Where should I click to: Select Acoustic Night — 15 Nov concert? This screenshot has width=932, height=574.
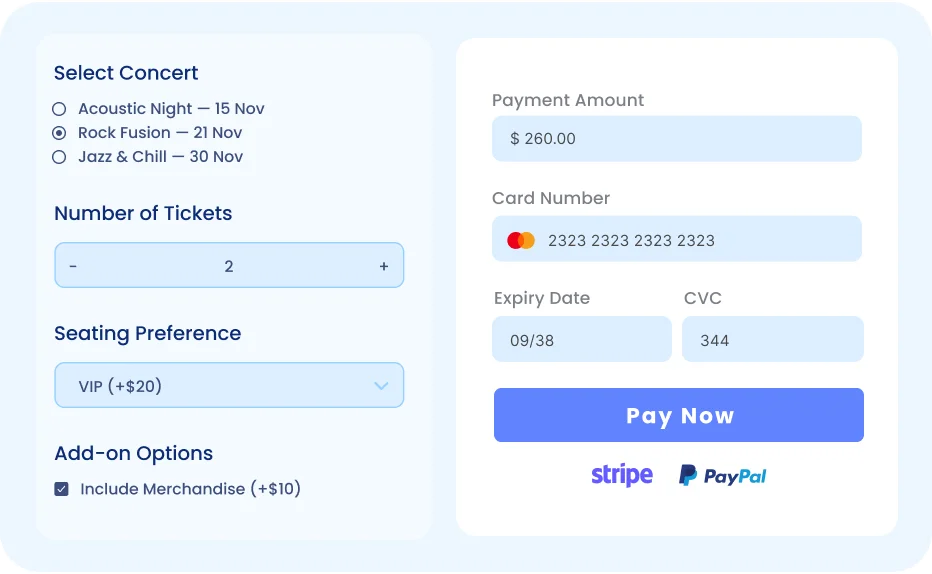click(59, 109)
